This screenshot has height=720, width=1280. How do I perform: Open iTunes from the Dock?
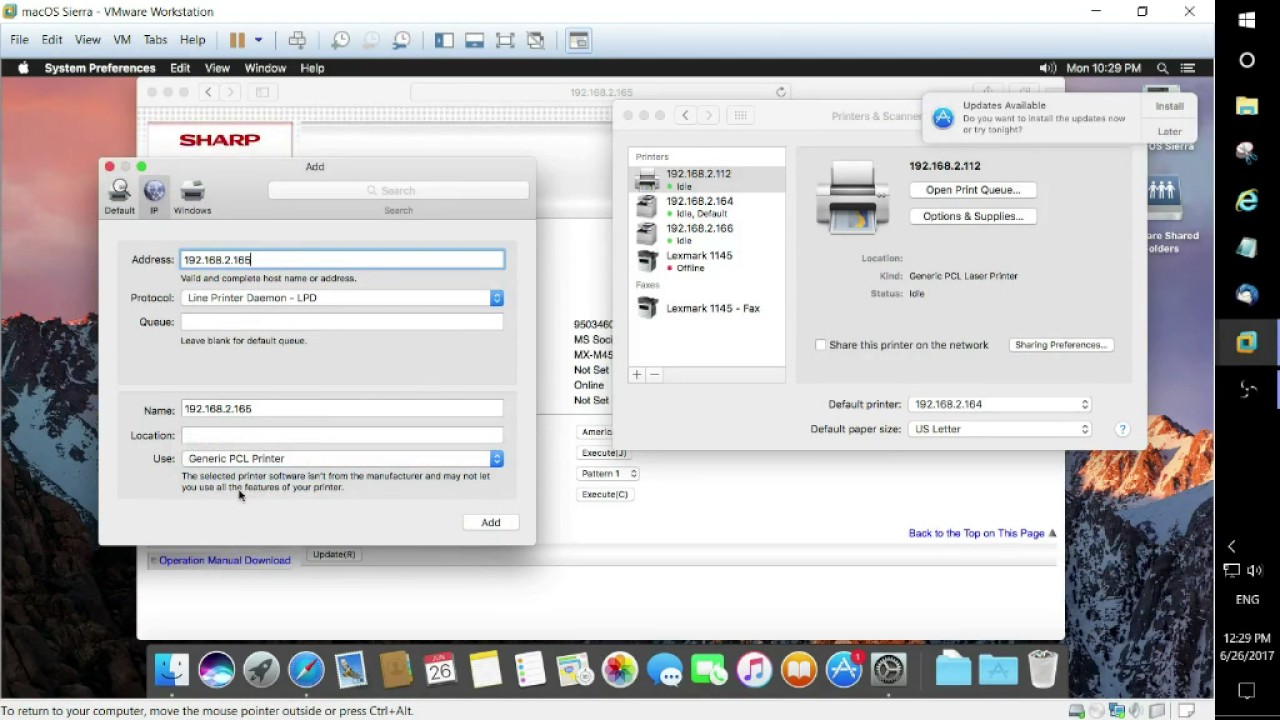point(754,670)
